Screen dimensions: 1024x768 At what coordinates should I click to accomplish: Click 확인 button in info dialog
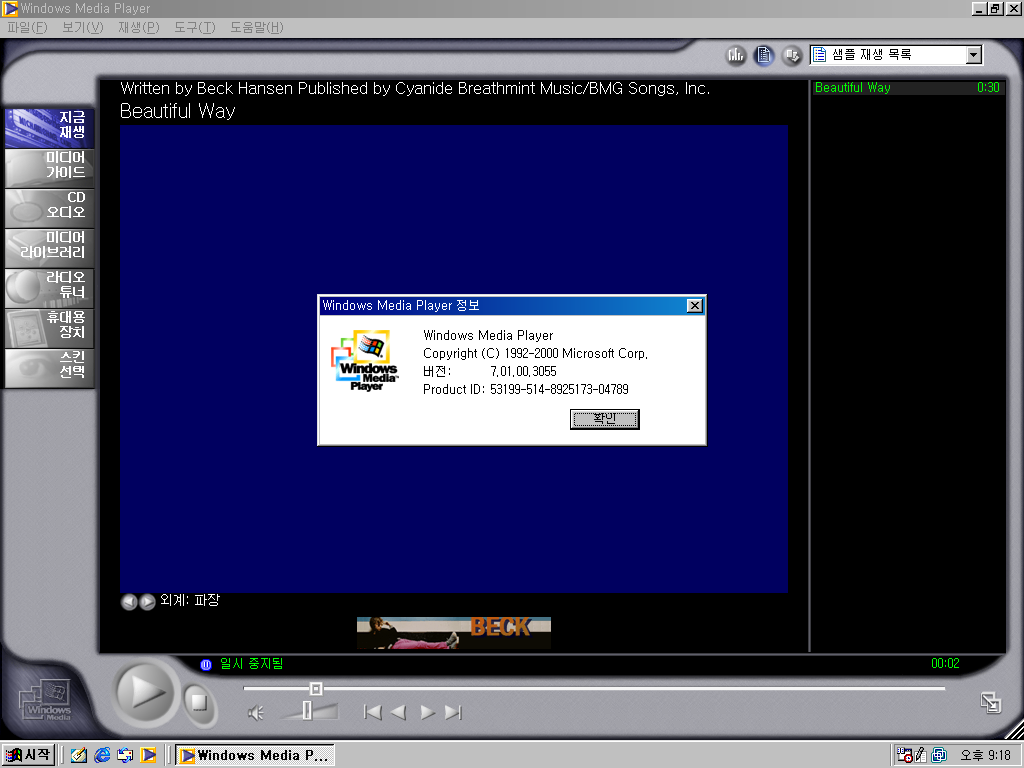(x=605, y=419)
